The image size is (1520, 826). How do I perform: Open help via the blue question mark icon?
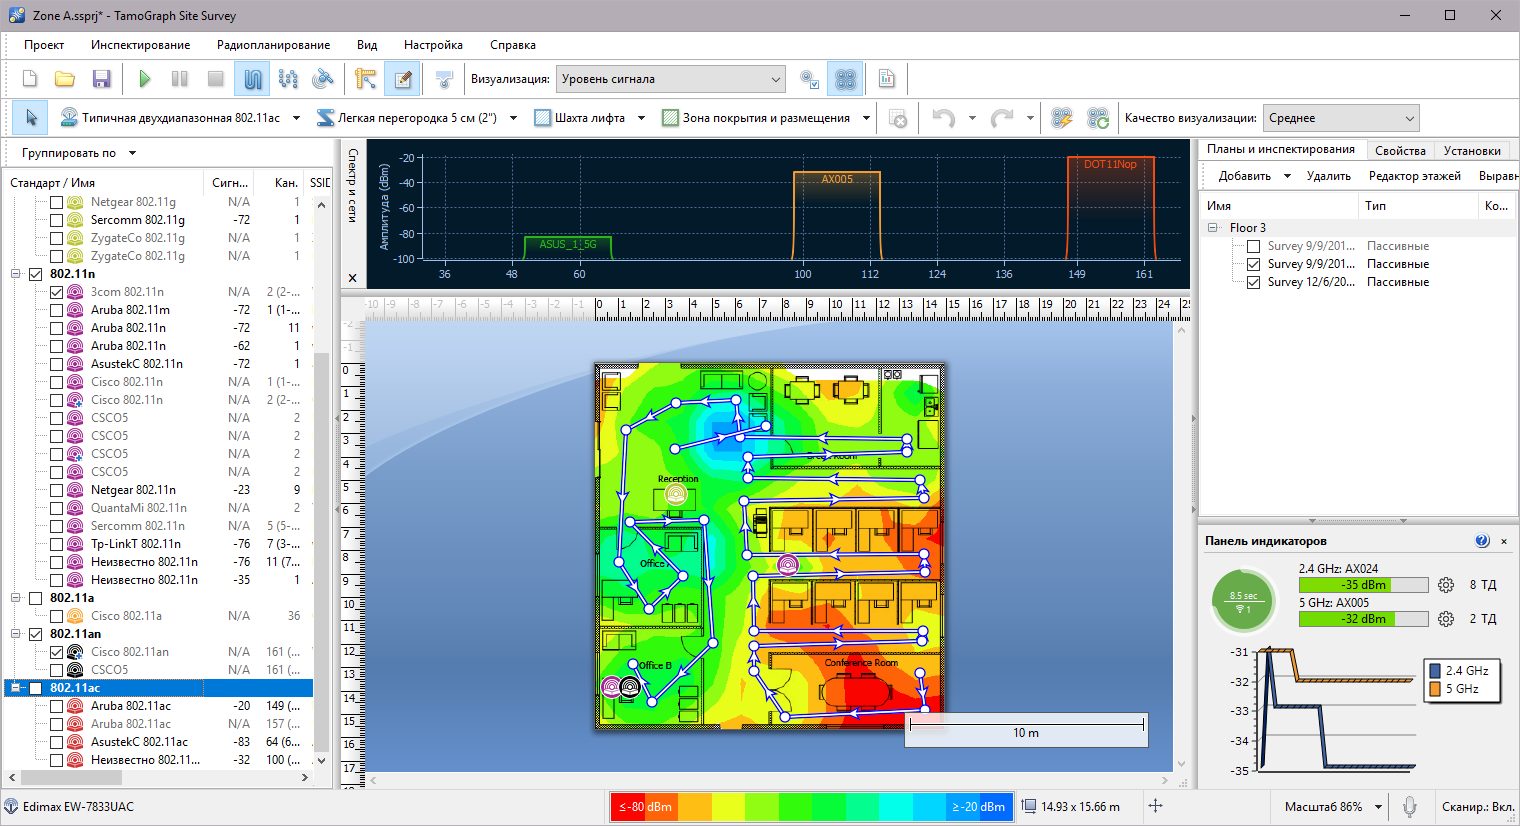click(1482, 541)
